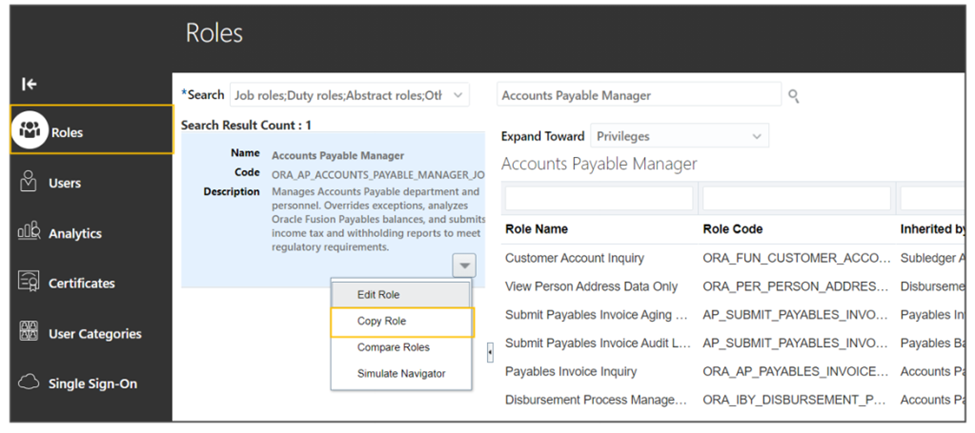Click the Inherited by filter field
Screen dimensions: 975x433
[x=933, y=198]
